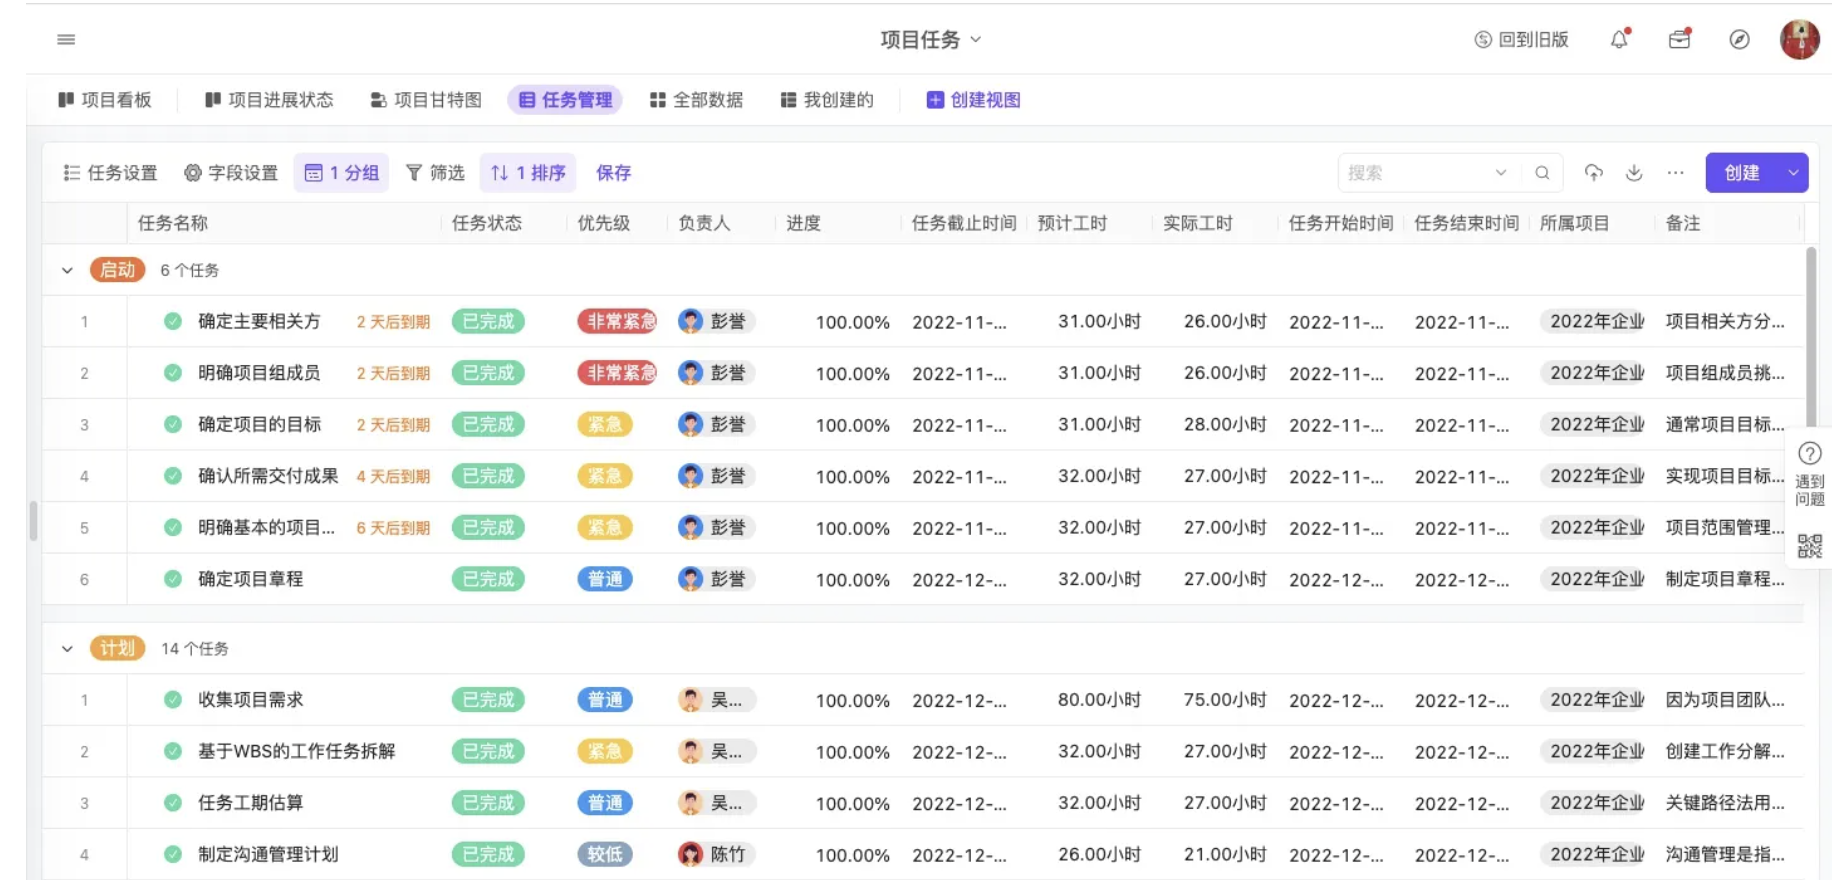Open the 遇到问题 help text
The image size is (1832, 880).
[1810, 490]
